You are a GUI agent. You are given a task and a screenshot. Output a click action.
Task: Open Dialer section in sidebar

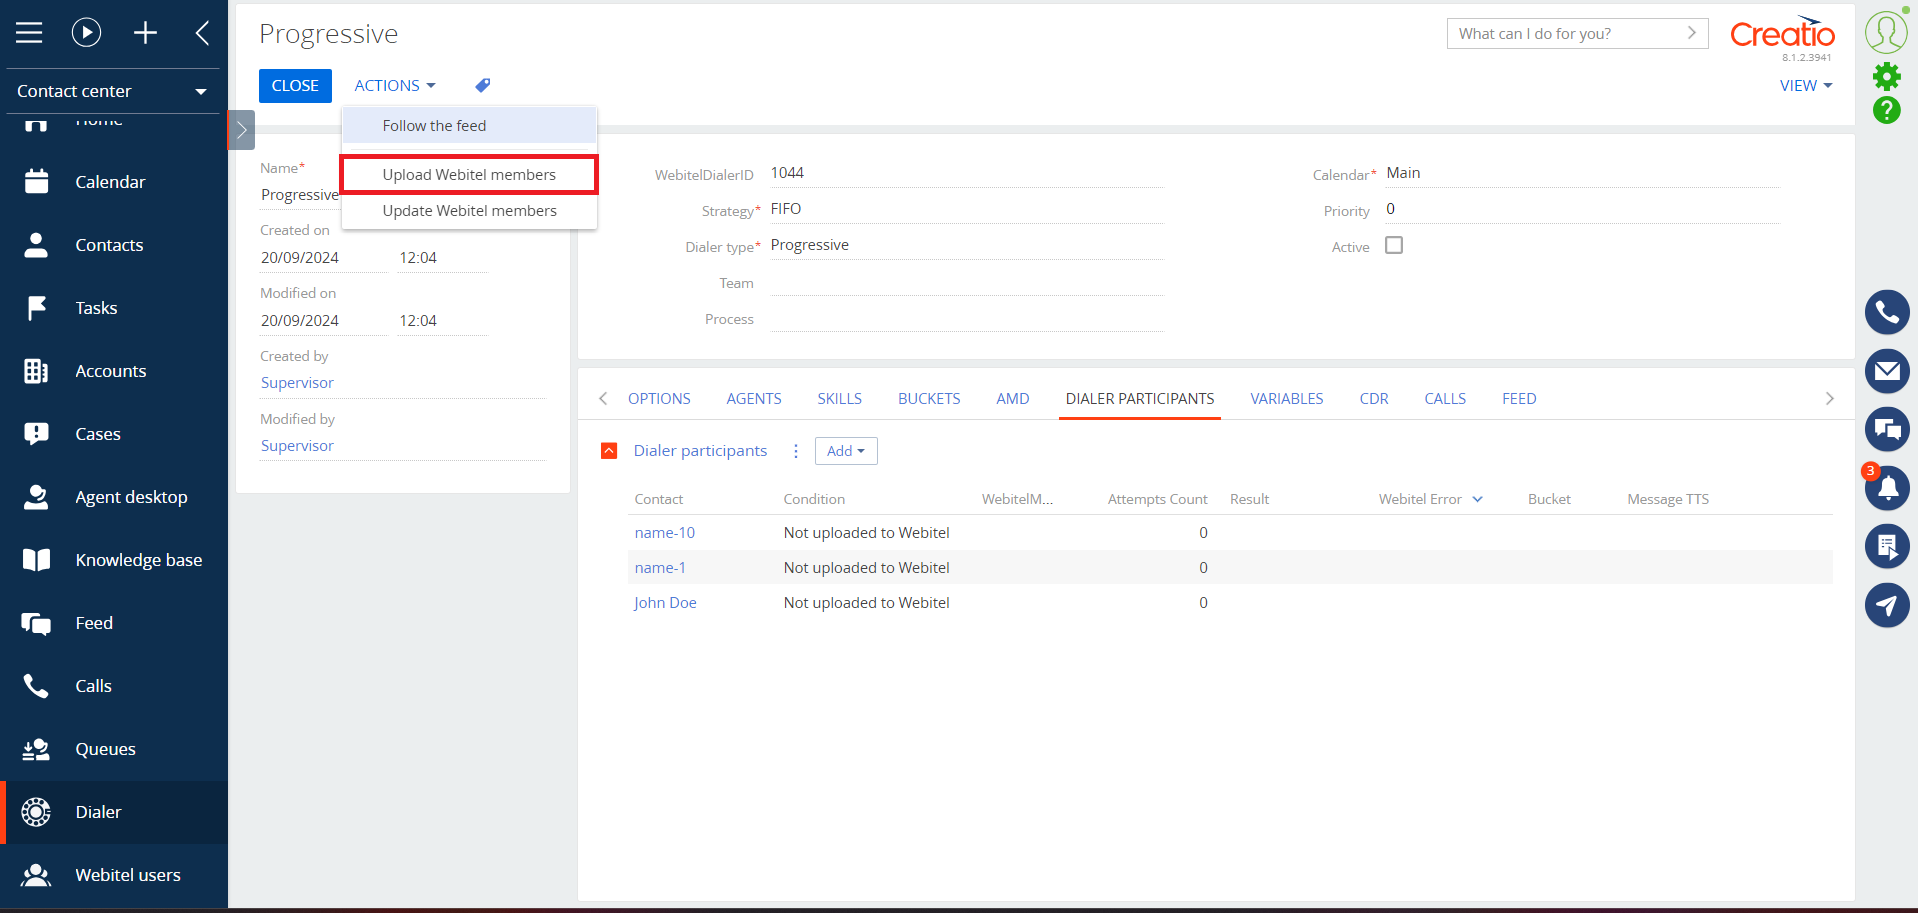(114, 812)
